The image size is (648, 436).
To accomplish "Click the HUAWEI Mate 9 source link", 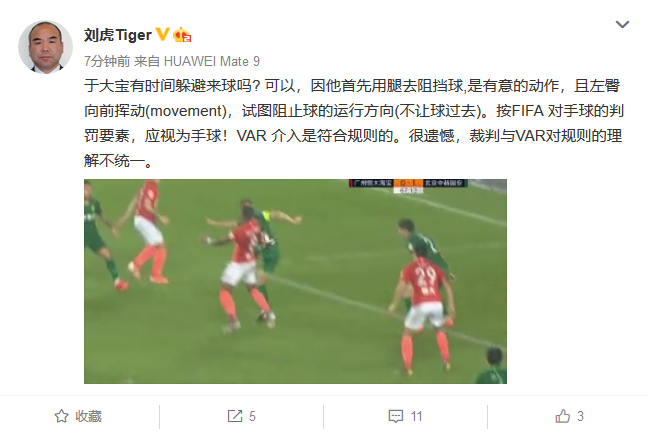I will (212, 61).
